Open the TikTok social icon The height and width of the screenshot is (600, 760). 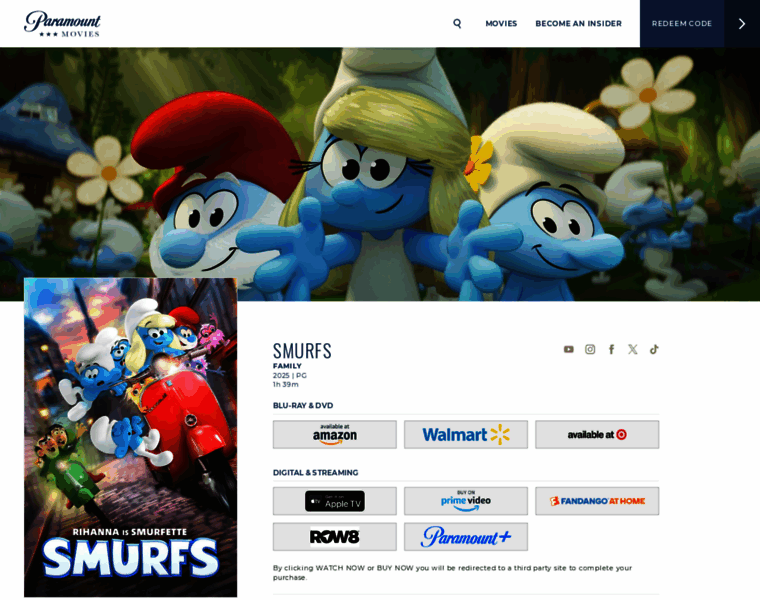(654, 349)
